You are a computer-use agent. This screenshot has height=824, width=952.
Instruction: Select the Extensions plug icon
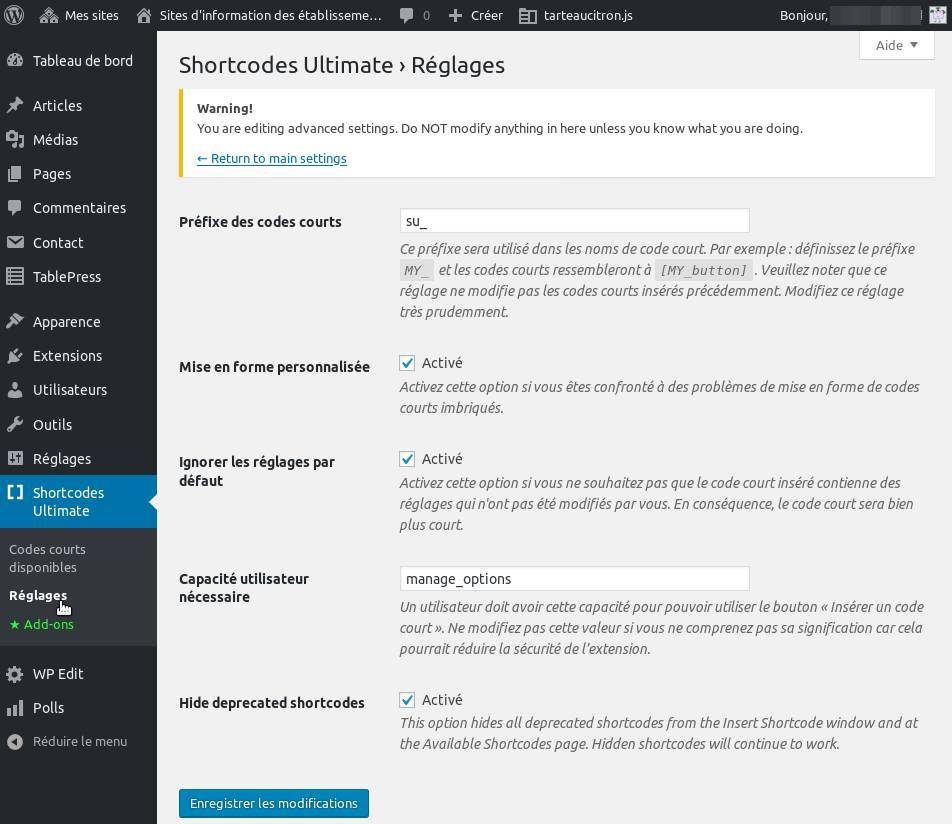pos(14,356)
